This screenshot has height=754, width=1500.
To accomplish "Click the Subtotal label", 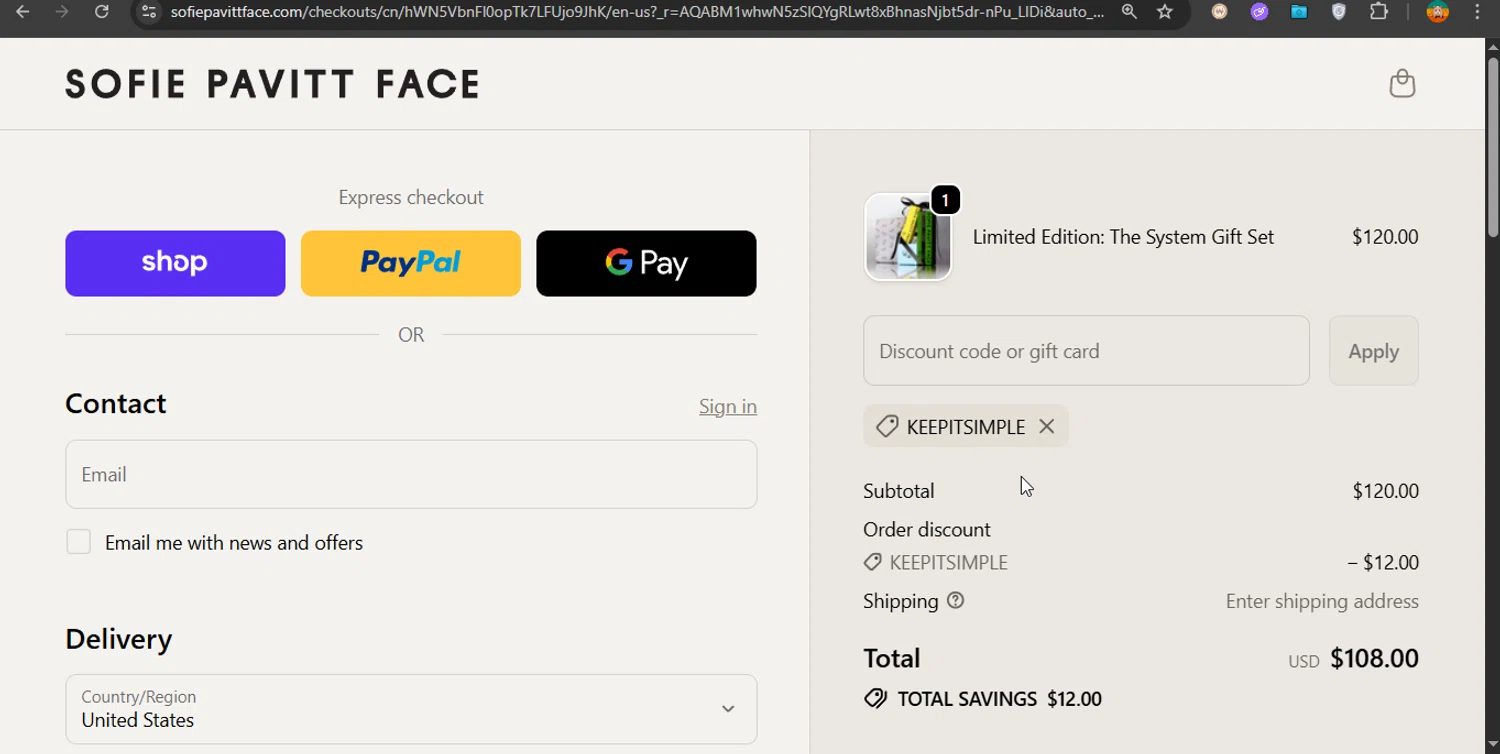I will pos(899,491).
